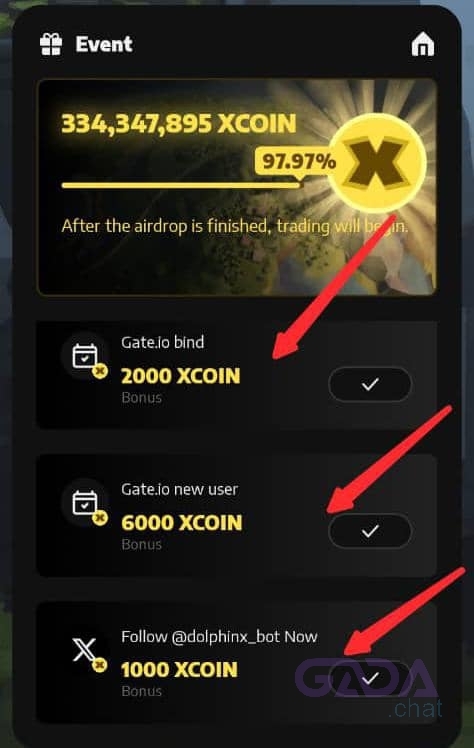The image size is (474, 748).
Task: Click the yellow airdrop progress bar
Action: (182, 185)
